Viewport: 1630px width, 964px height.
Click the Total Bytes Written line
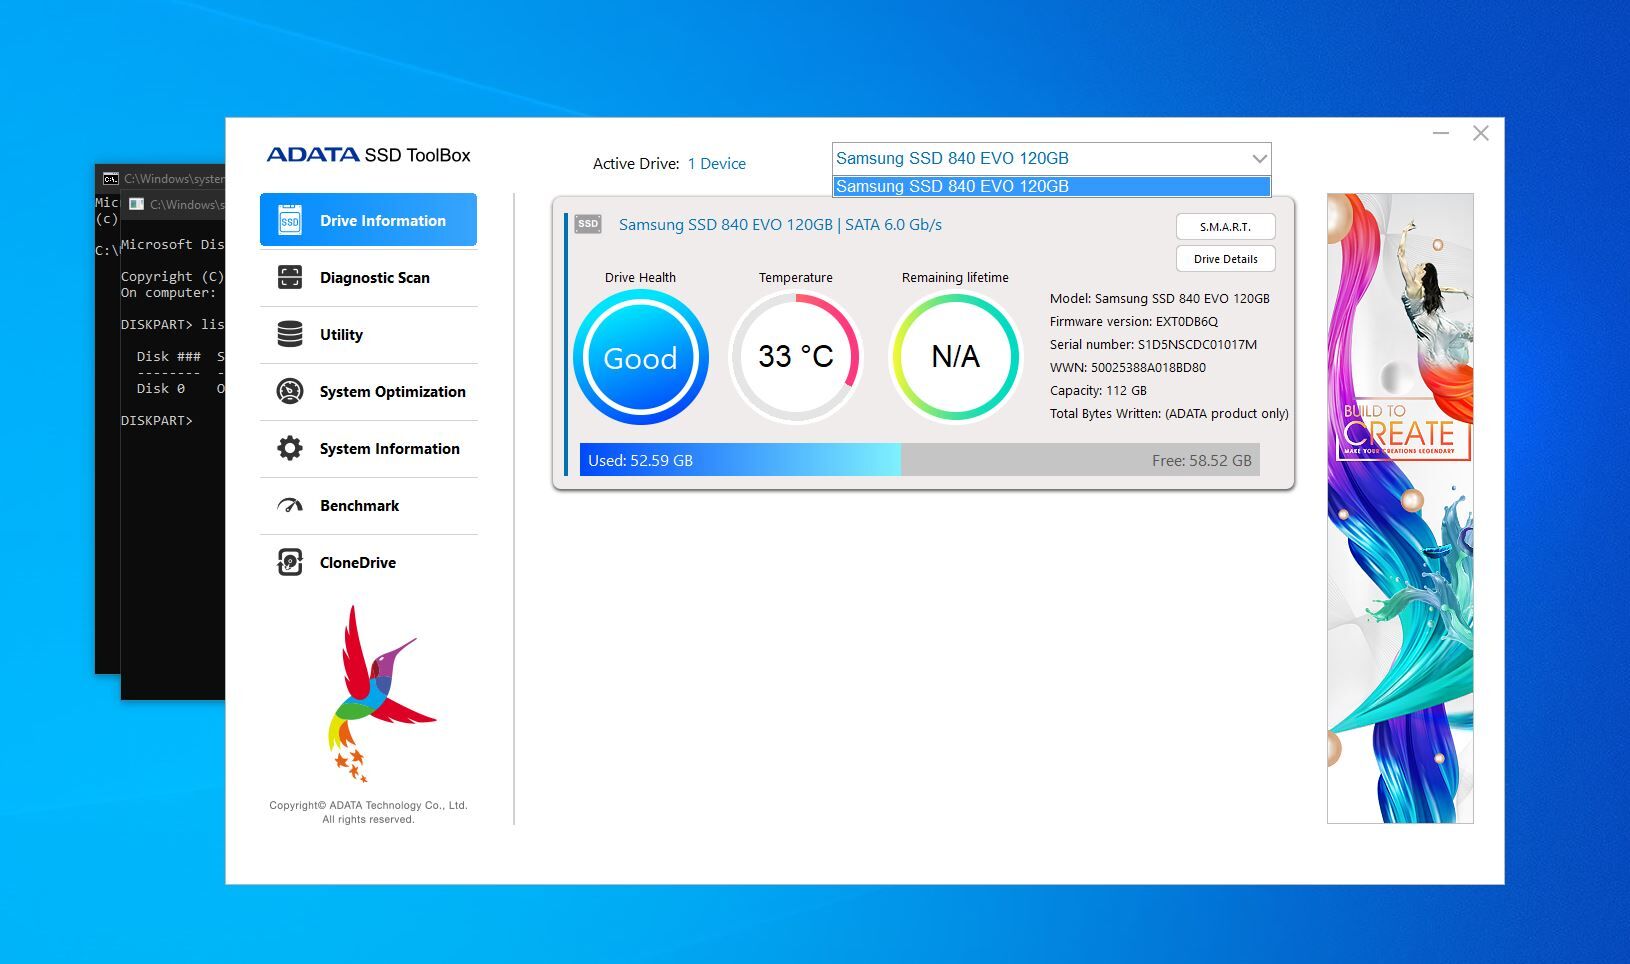coord(1169,414)
